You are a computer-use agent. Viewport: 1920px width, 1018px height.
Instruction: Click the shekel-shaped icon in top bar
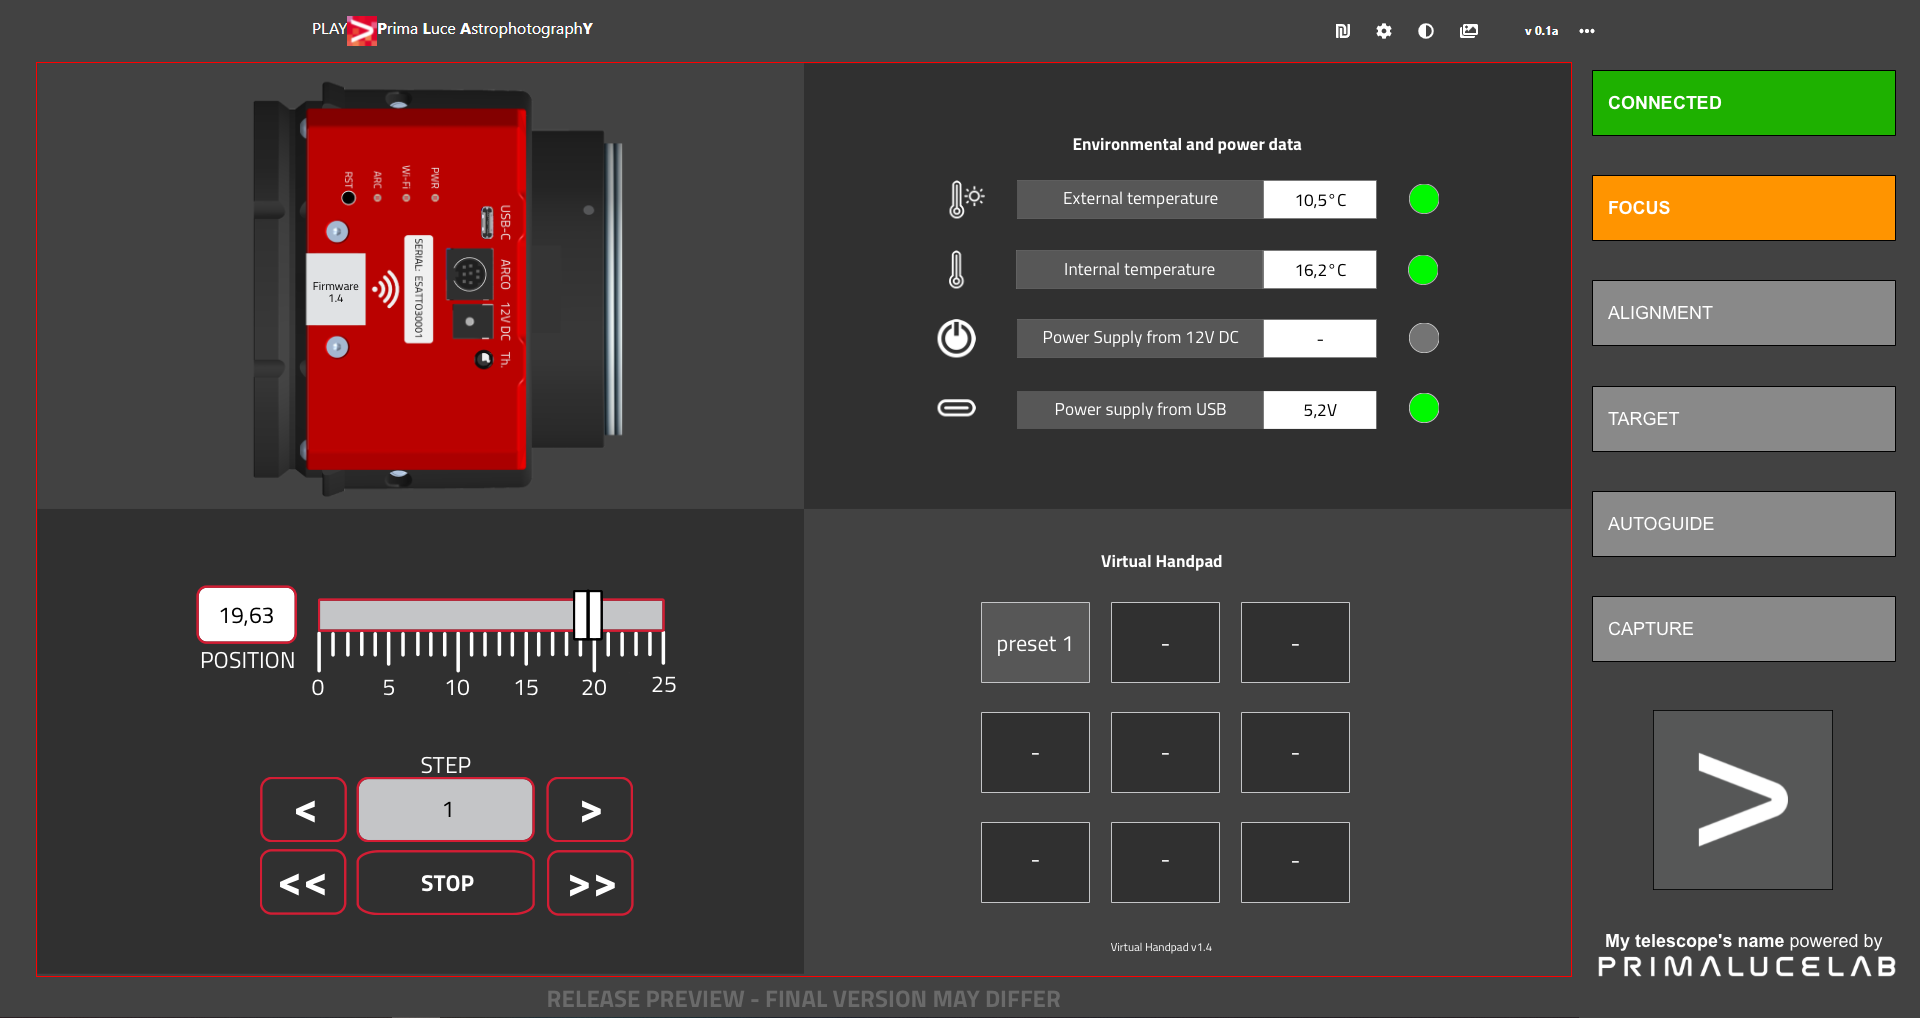[x=1342, y=31]
